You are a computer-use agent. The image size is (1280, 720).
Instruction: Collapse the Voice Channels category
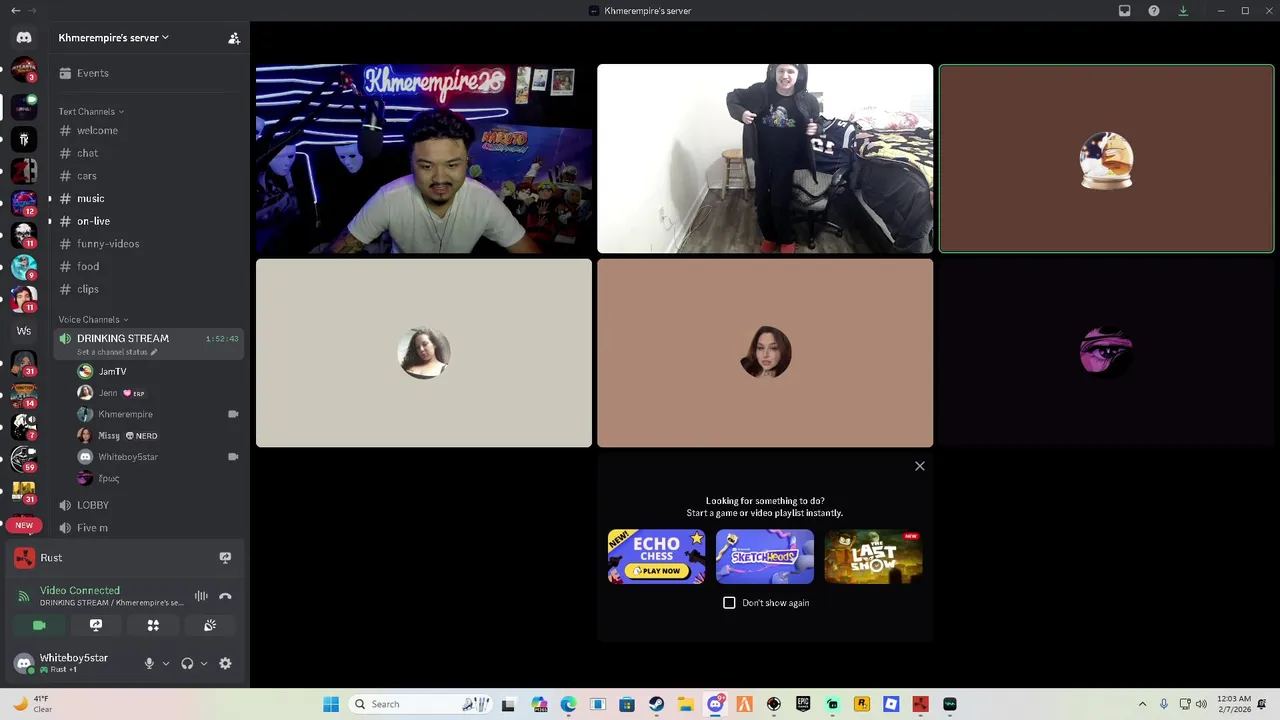pos(93,319)
